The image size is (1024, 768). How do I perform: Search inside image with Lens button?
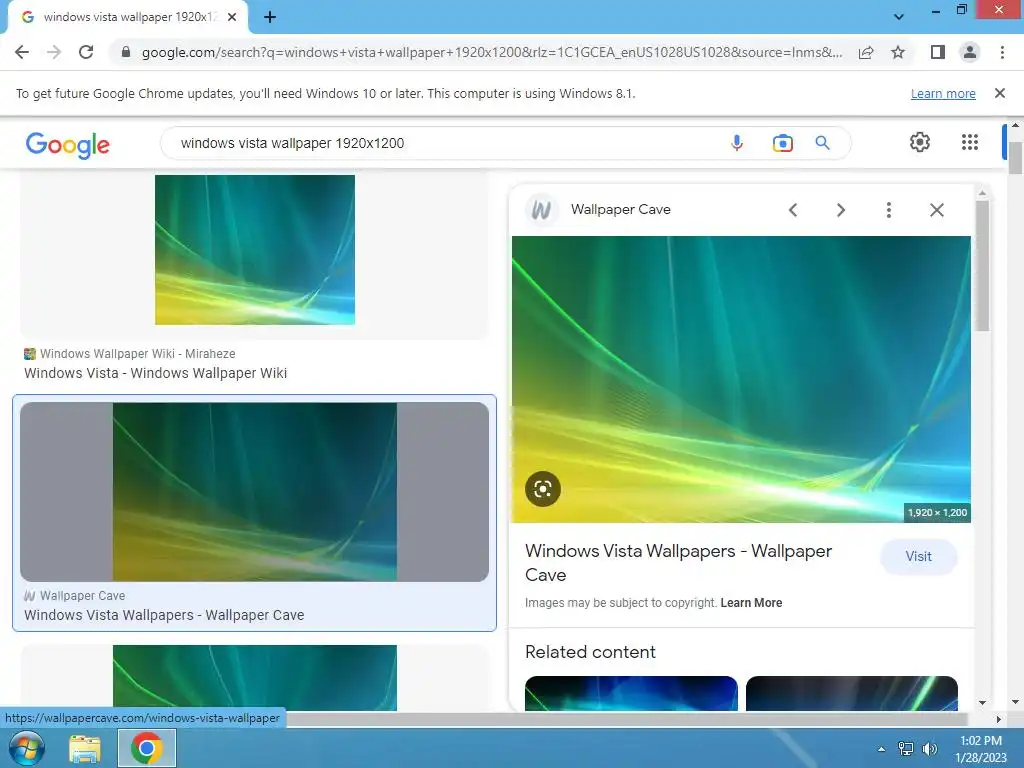[543, 488]
